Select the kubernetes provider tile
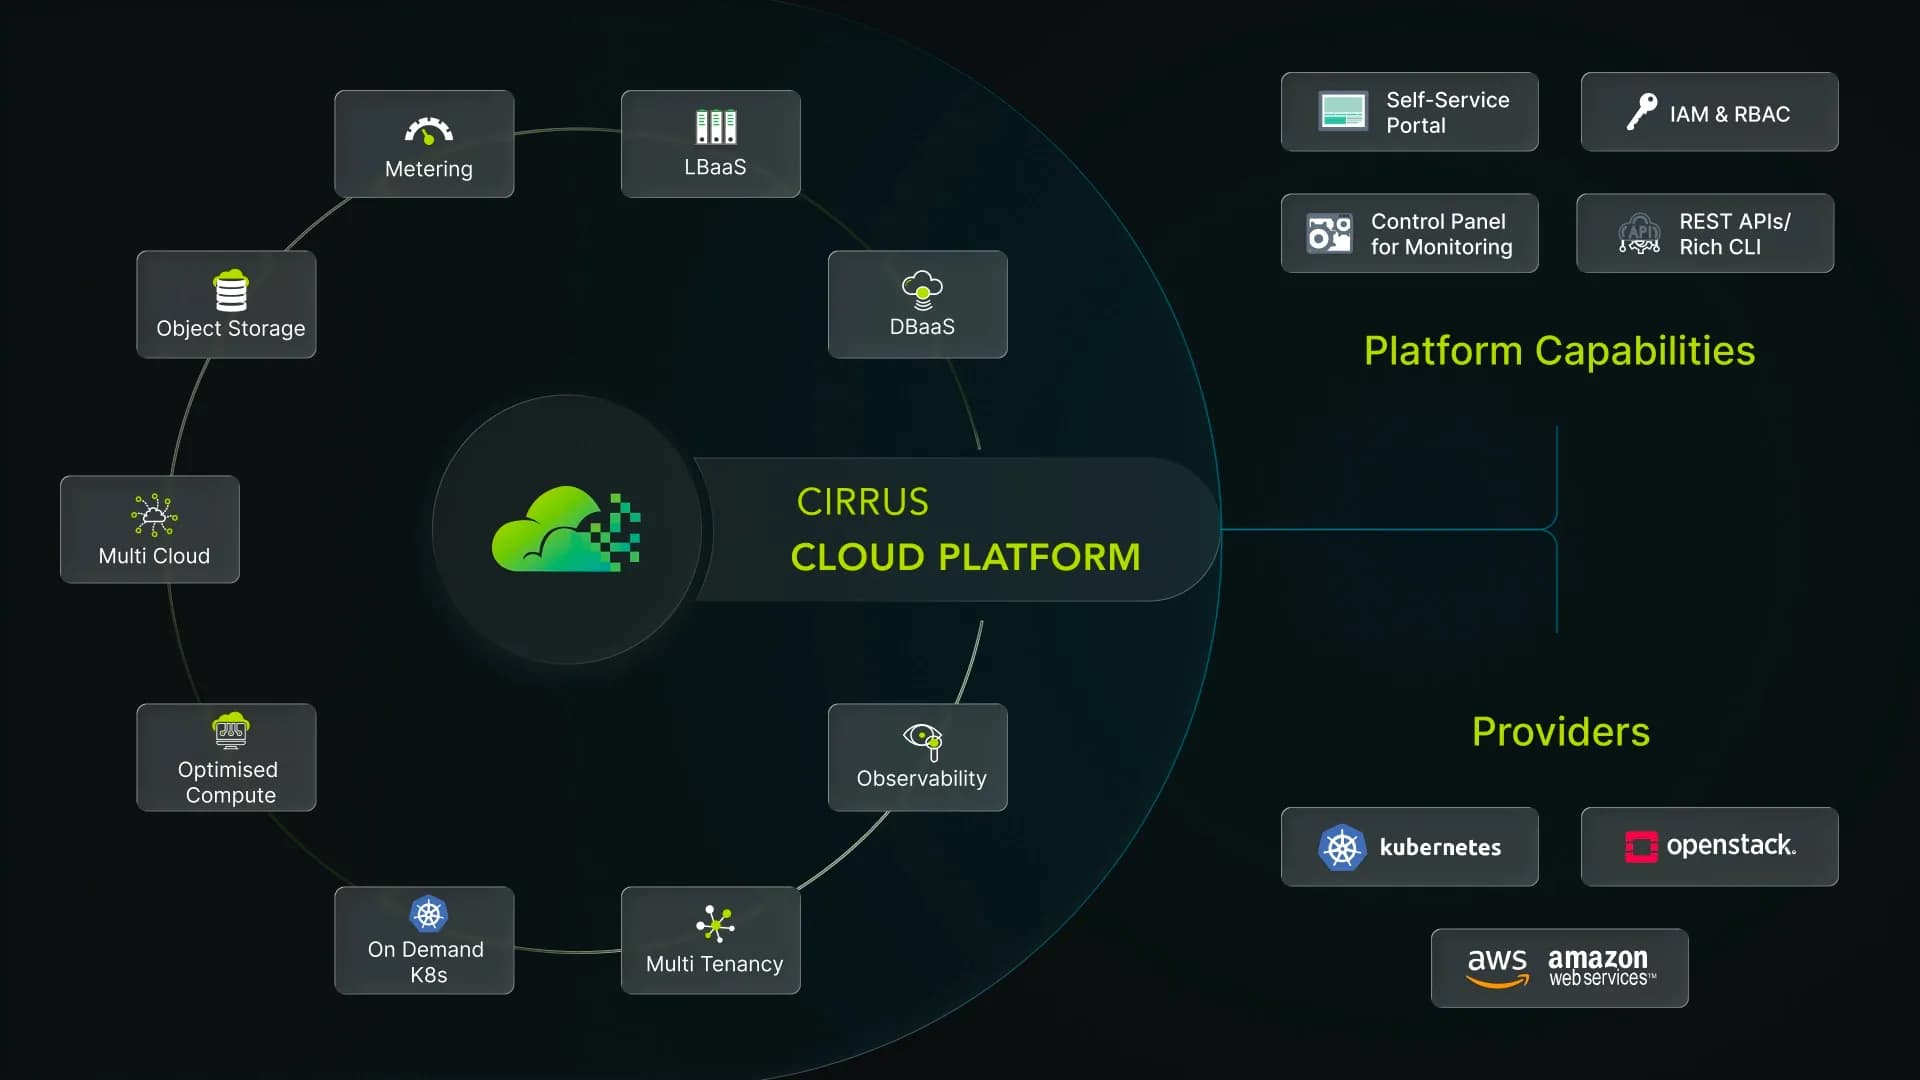The width and height of the screenshot is (1920, 1080). 1409,847
